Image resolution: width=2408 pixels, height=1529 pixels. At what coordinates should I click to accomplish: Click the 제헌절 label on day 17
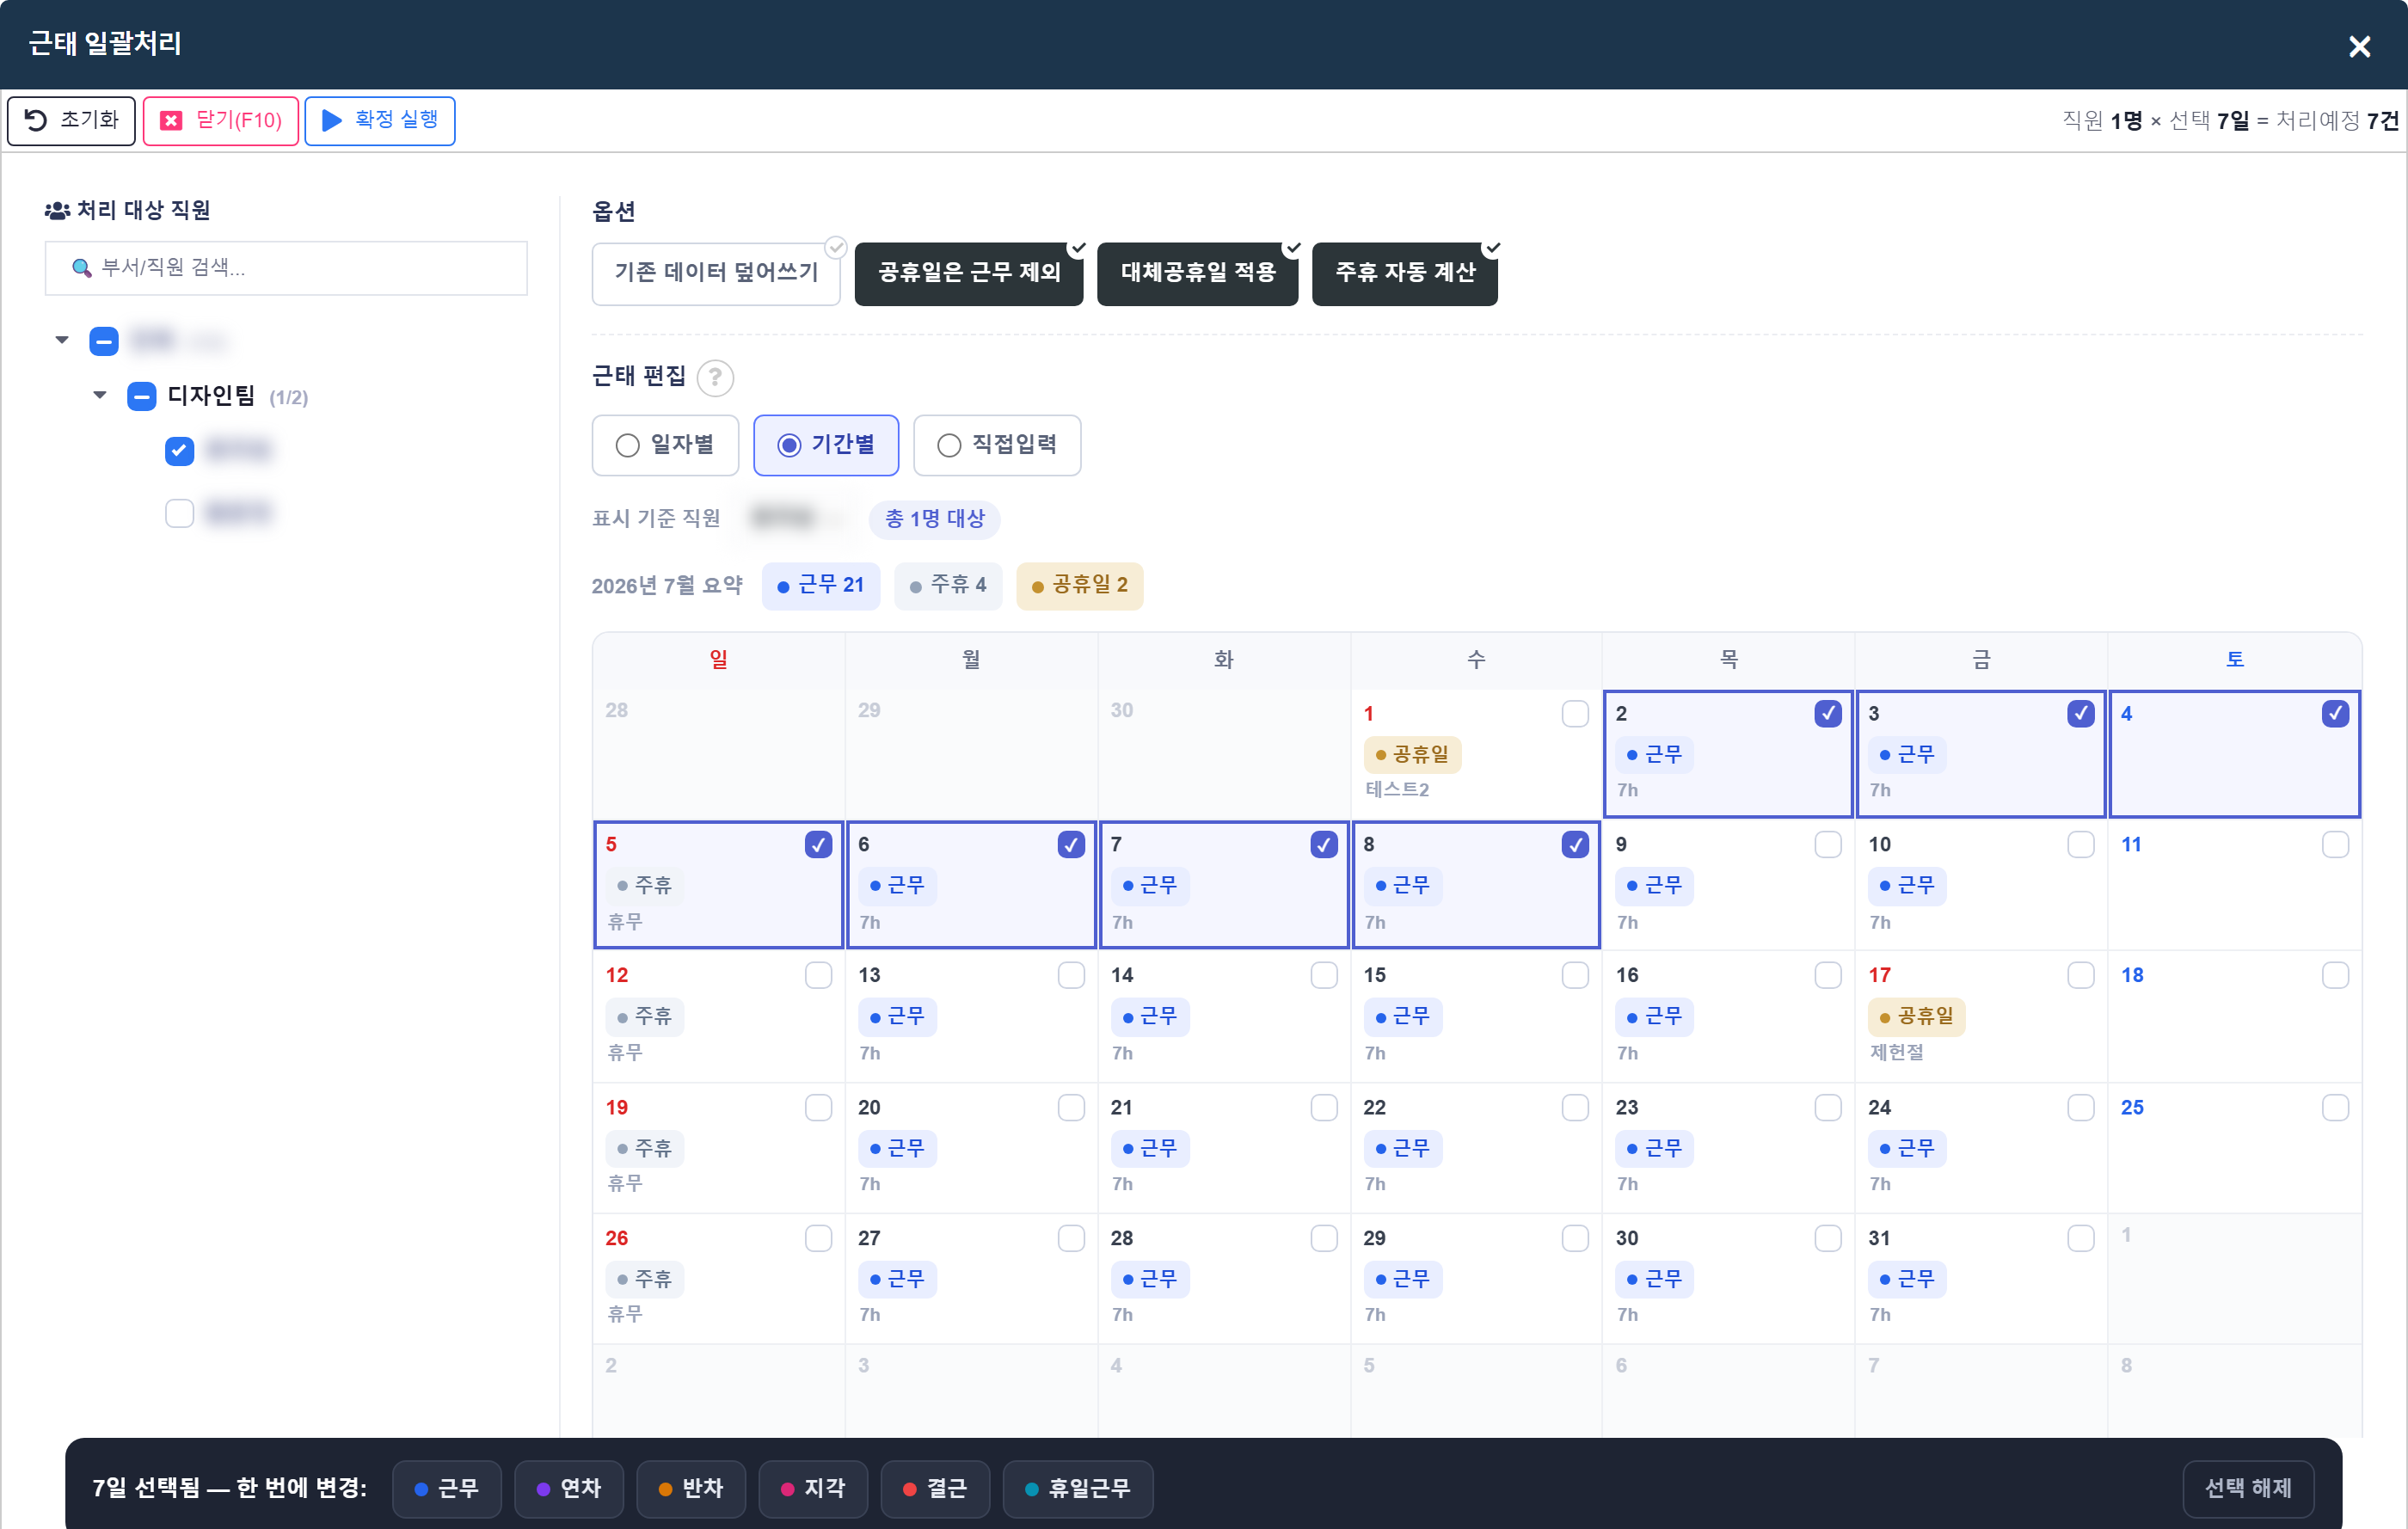(1896, 1053)
